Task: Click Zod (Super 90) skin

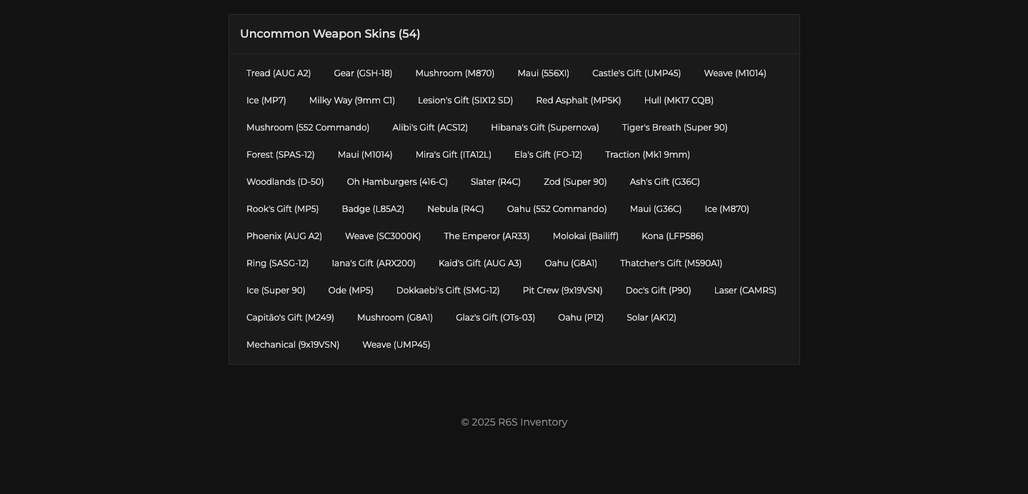Action: pos(575,182)
